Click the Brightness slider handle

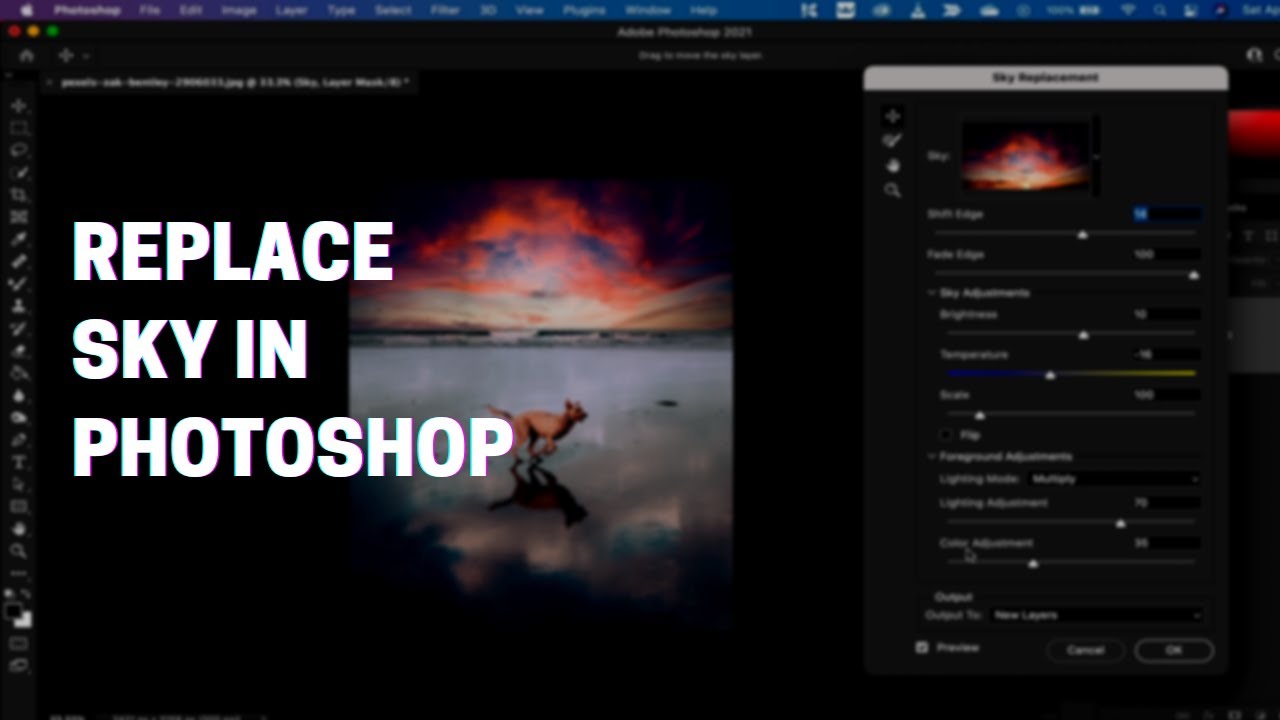pos(1083,335)
